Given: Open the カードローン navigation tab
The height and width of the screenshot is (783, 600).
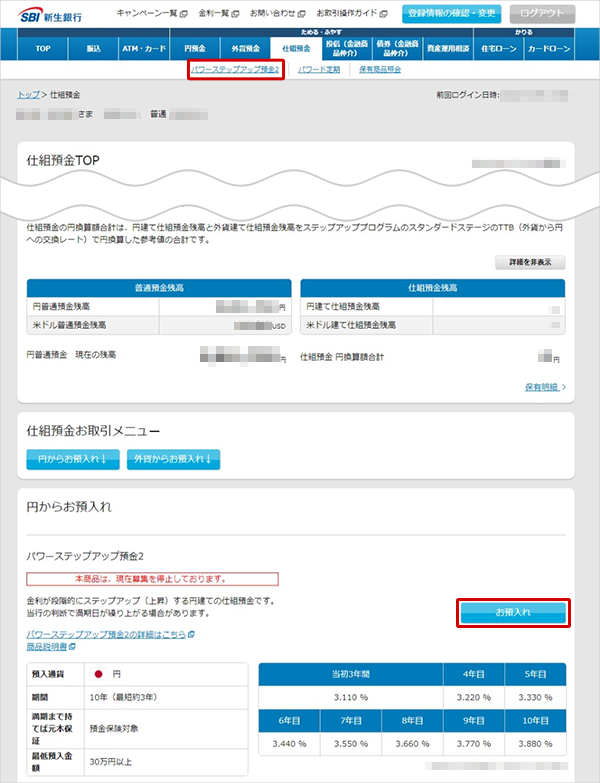Looking at the screenshot, I should pyautogui.click(x=549, y=48).
